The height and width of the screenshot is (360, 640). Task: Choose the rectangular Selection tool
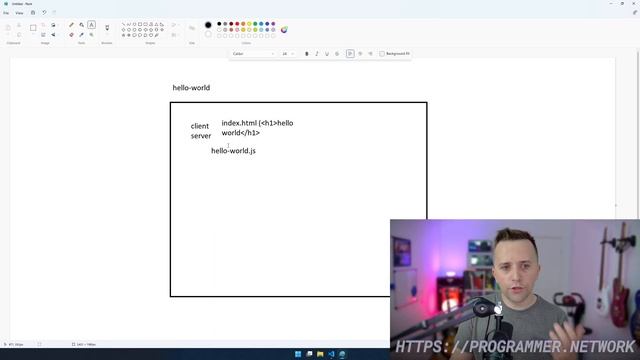click(33, 28)
